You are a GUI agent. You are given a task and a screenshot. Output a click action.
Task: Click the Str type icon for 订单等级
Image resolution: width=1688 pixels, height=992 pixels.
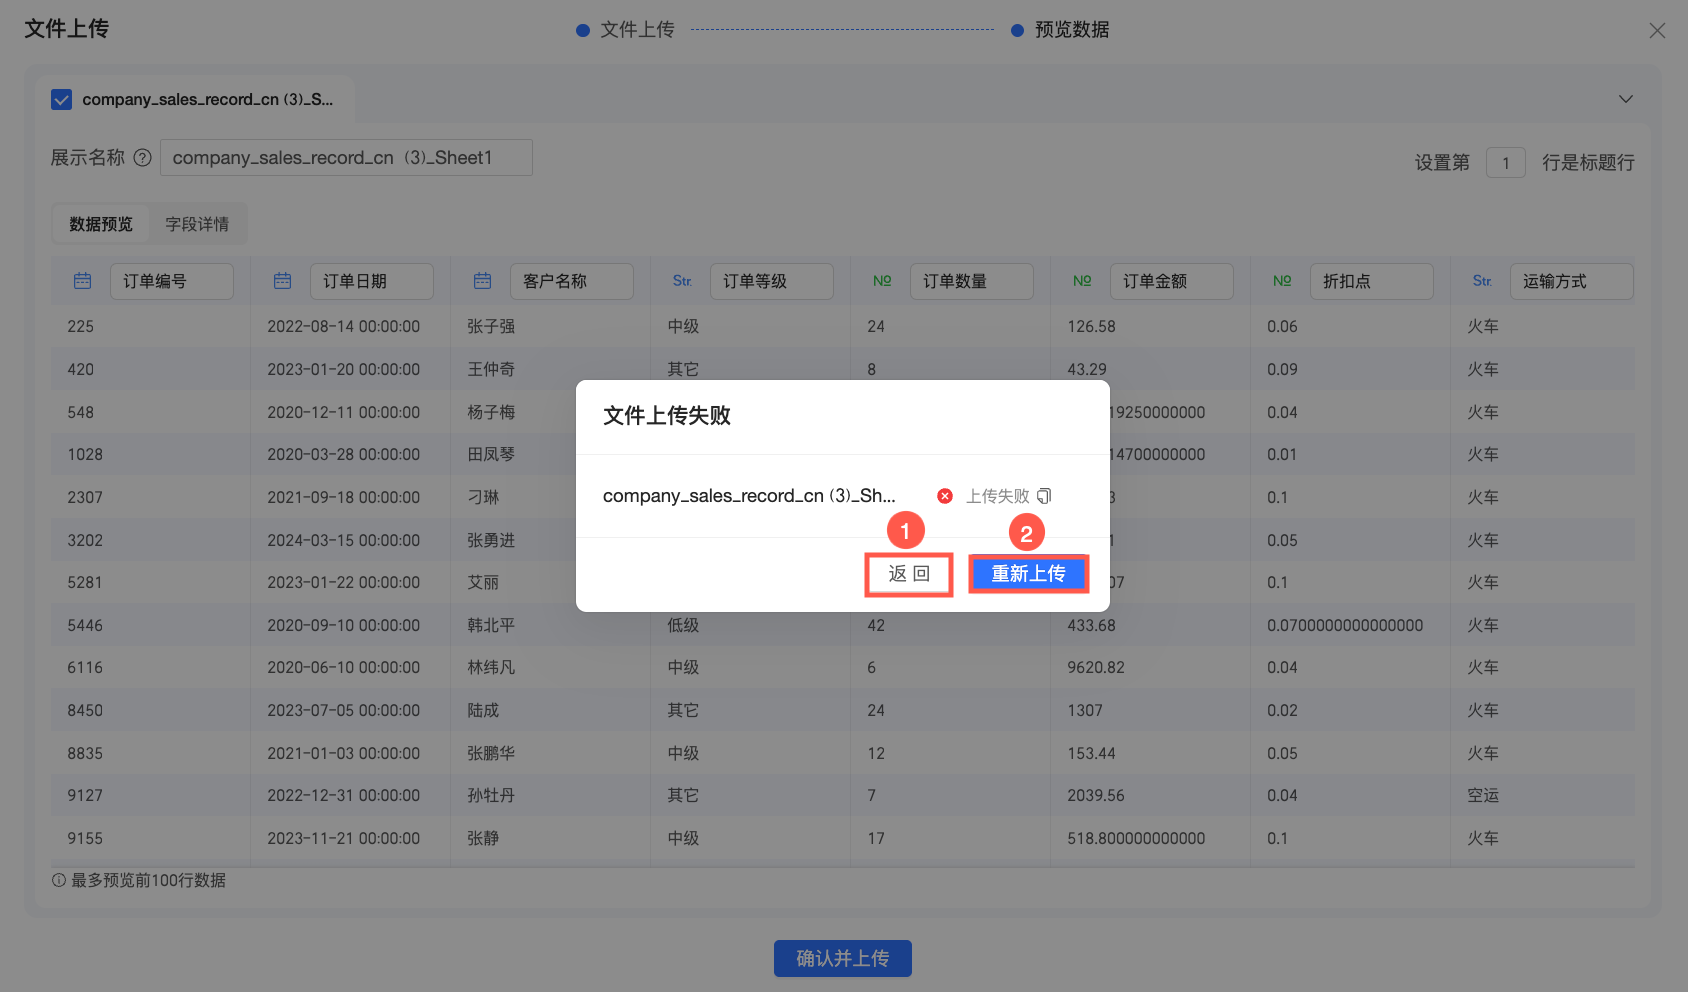click(x=683, y=281)
